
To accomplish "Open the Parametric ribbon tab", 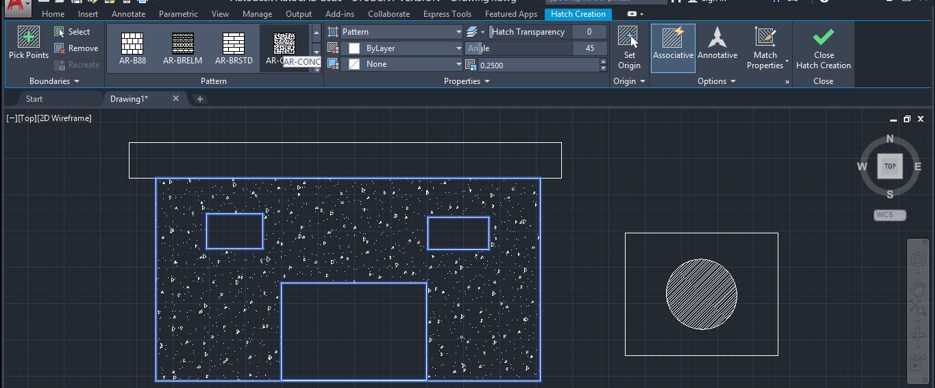I will coord(178,14).
